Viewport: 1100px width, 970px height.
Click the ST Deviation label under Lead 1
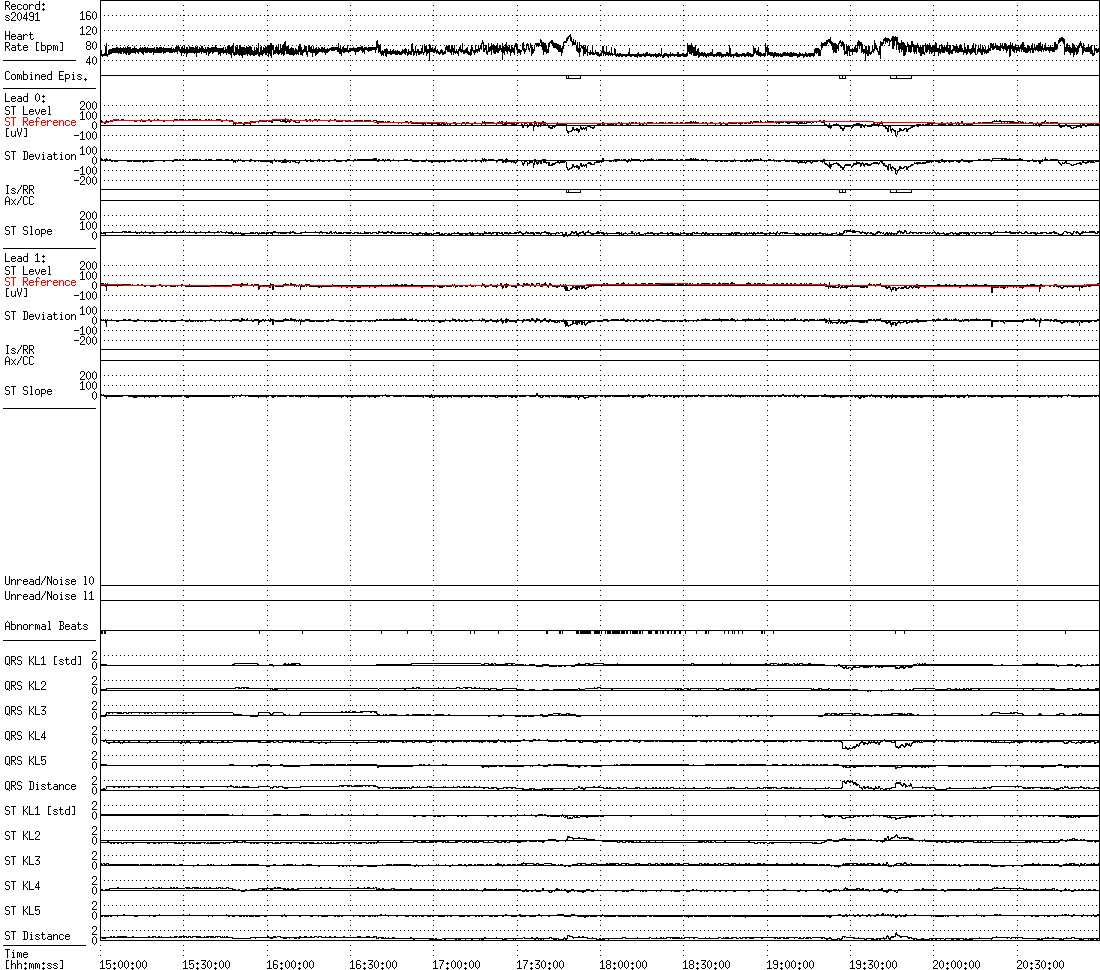(40, 316)
